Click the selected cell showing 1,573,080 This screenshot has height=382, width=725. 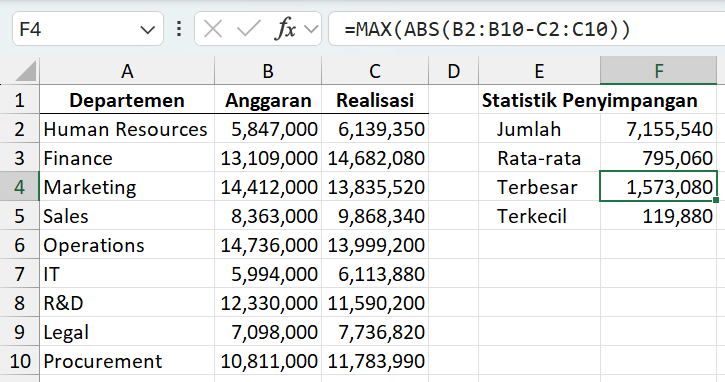658,186
